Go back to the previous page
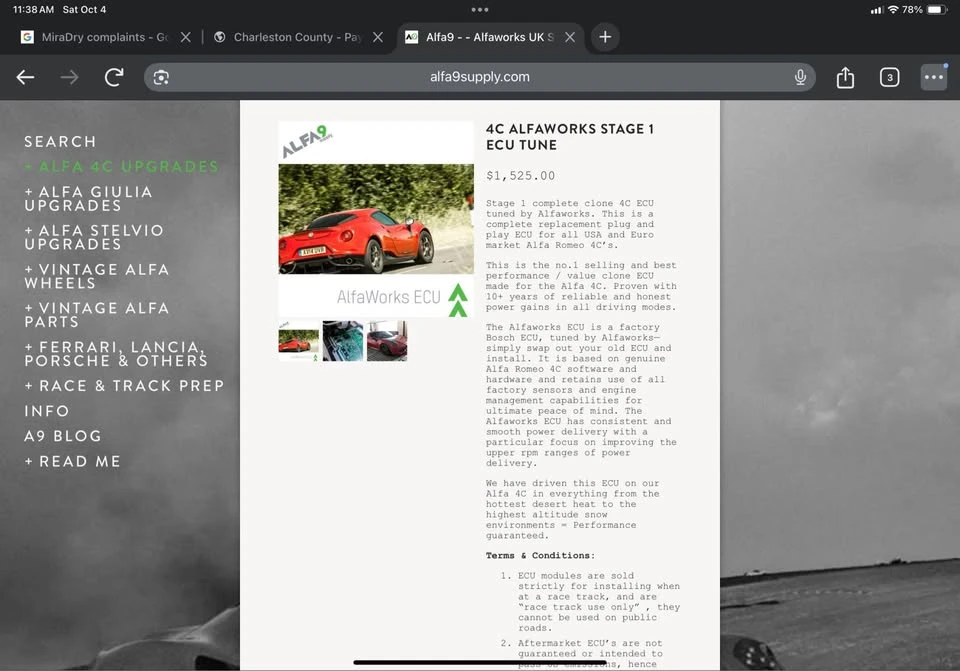 pos(25,77)
